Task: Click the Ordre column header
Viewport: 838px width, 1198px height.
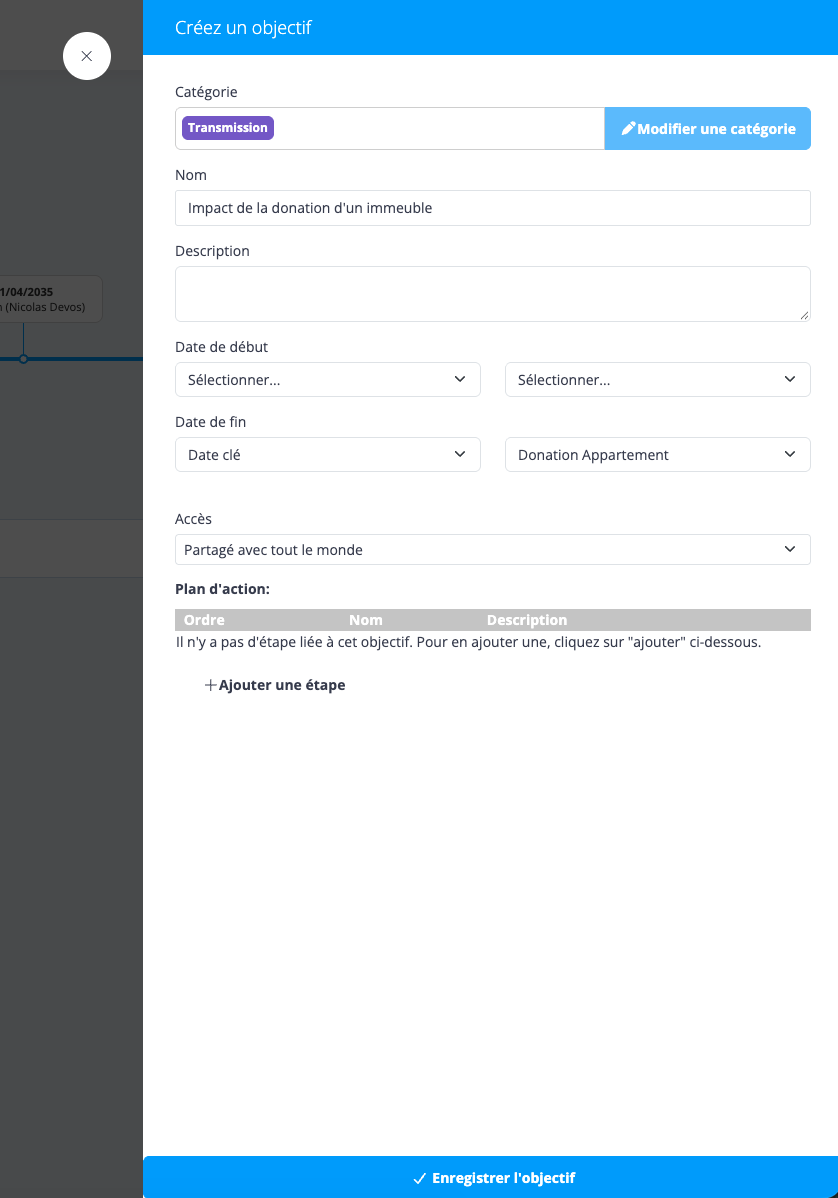Action: 204,620
